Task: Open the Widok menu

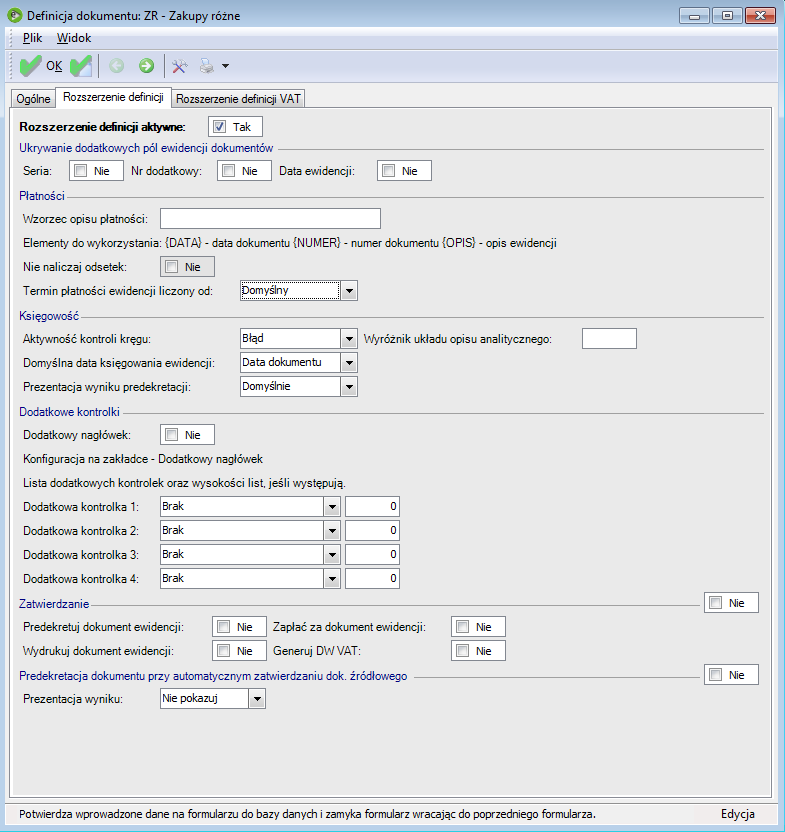Action: tap(74, 38)
